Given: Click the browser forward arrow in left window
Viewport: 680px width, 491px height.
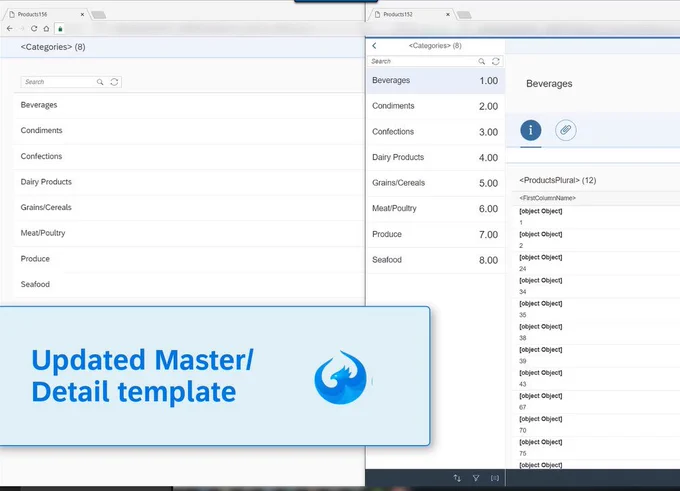Looking at the screenshot, I should pyautogui.click(x=22, y=29).
